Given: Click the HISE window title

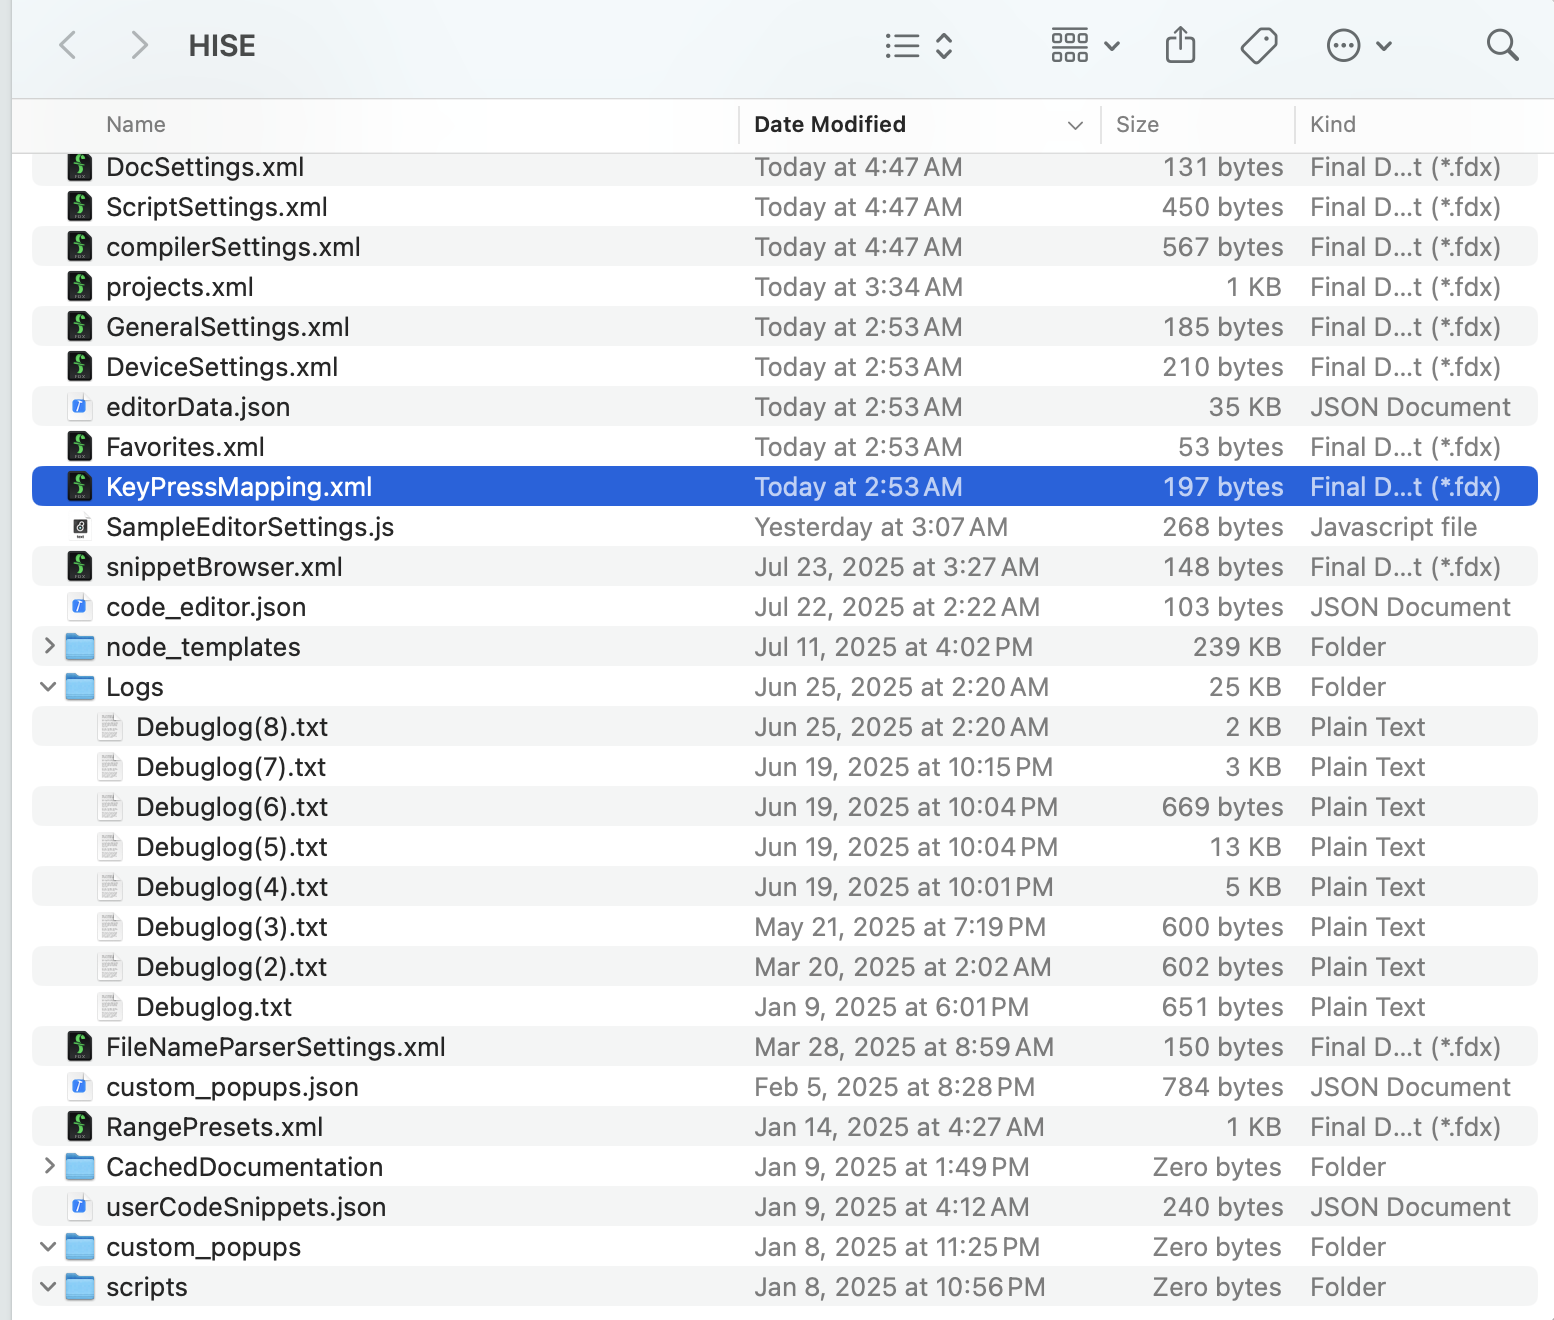Looking at the screenshot, I should pos(222,46).
